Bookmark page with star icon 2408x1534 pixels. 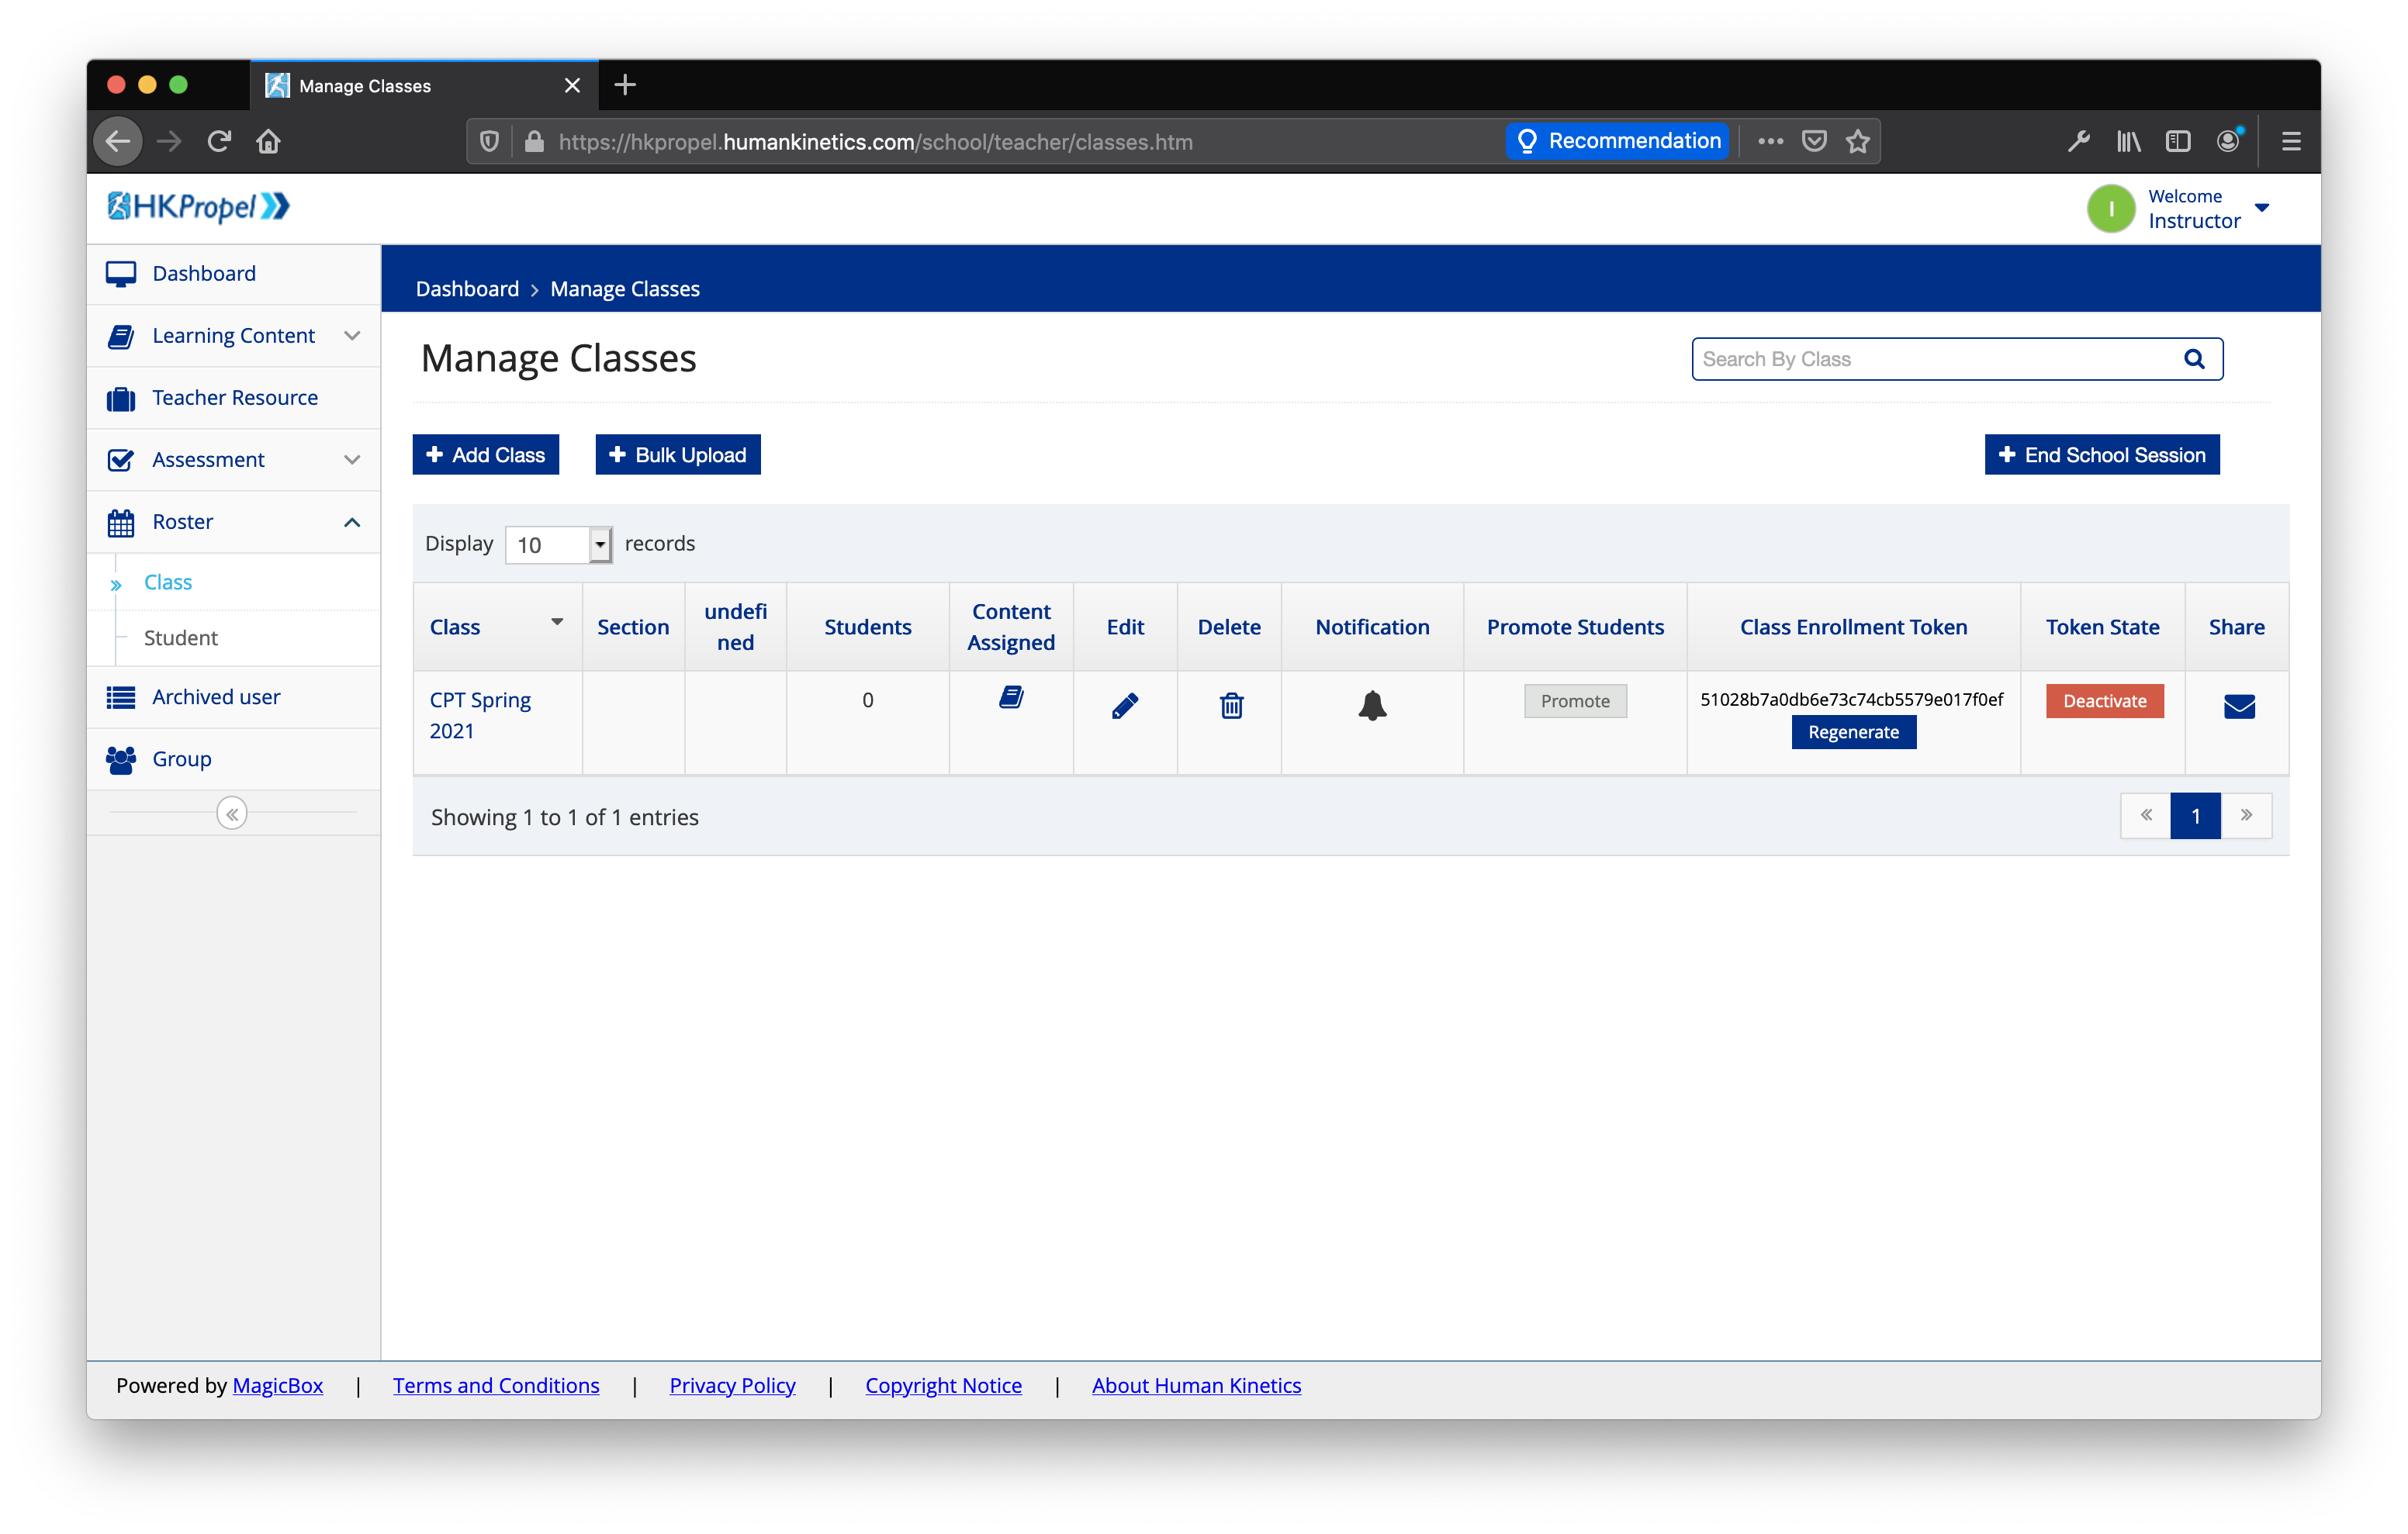tap(1858, 141)
